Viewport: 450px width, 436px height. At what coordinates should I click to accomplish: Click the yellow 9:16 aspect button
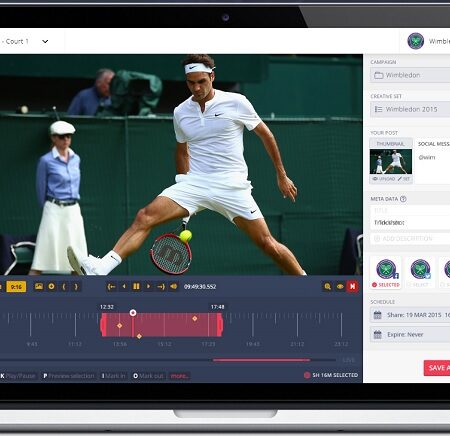pyautogui.click(x=16, y=286)
